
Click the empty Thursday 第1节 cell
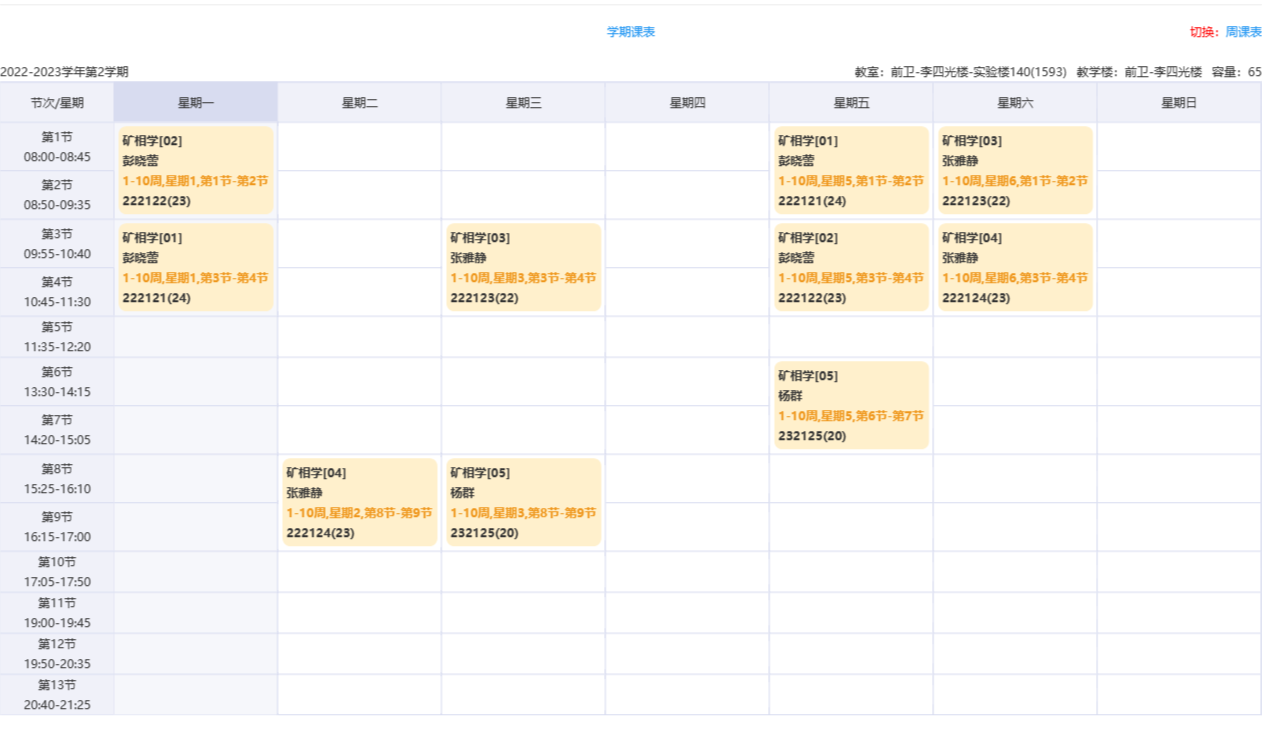point(687,147)
